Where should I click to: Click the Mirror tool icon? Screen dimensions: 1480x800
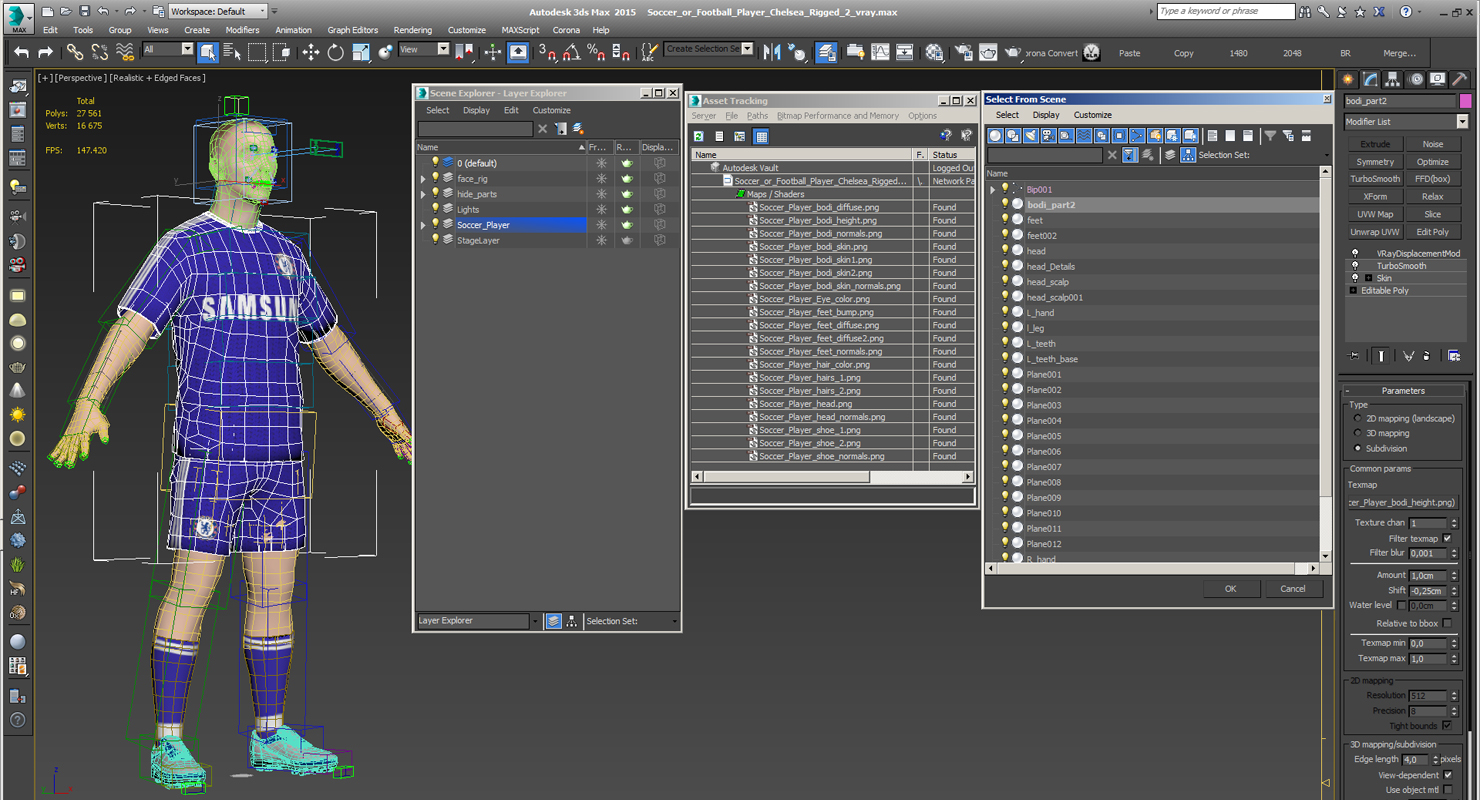(x=772, y=52)
